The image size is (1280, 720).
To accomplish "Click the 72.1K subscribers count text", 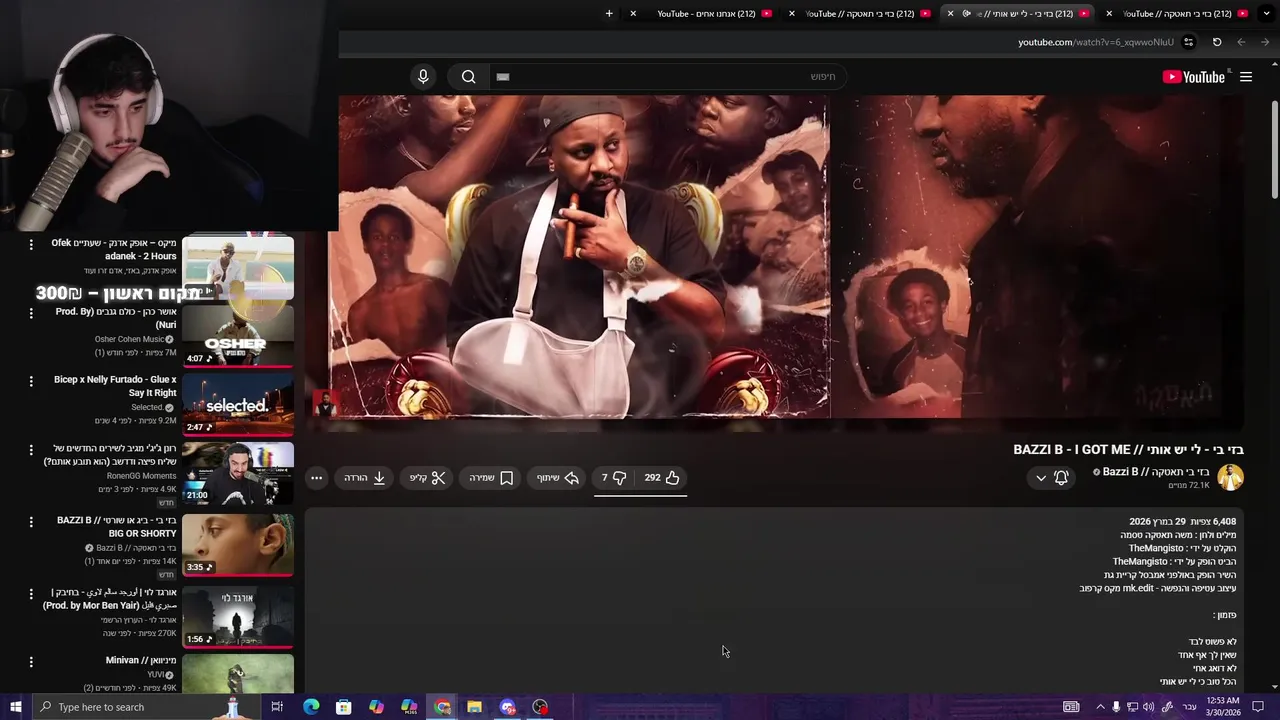I will point(1189,486).
